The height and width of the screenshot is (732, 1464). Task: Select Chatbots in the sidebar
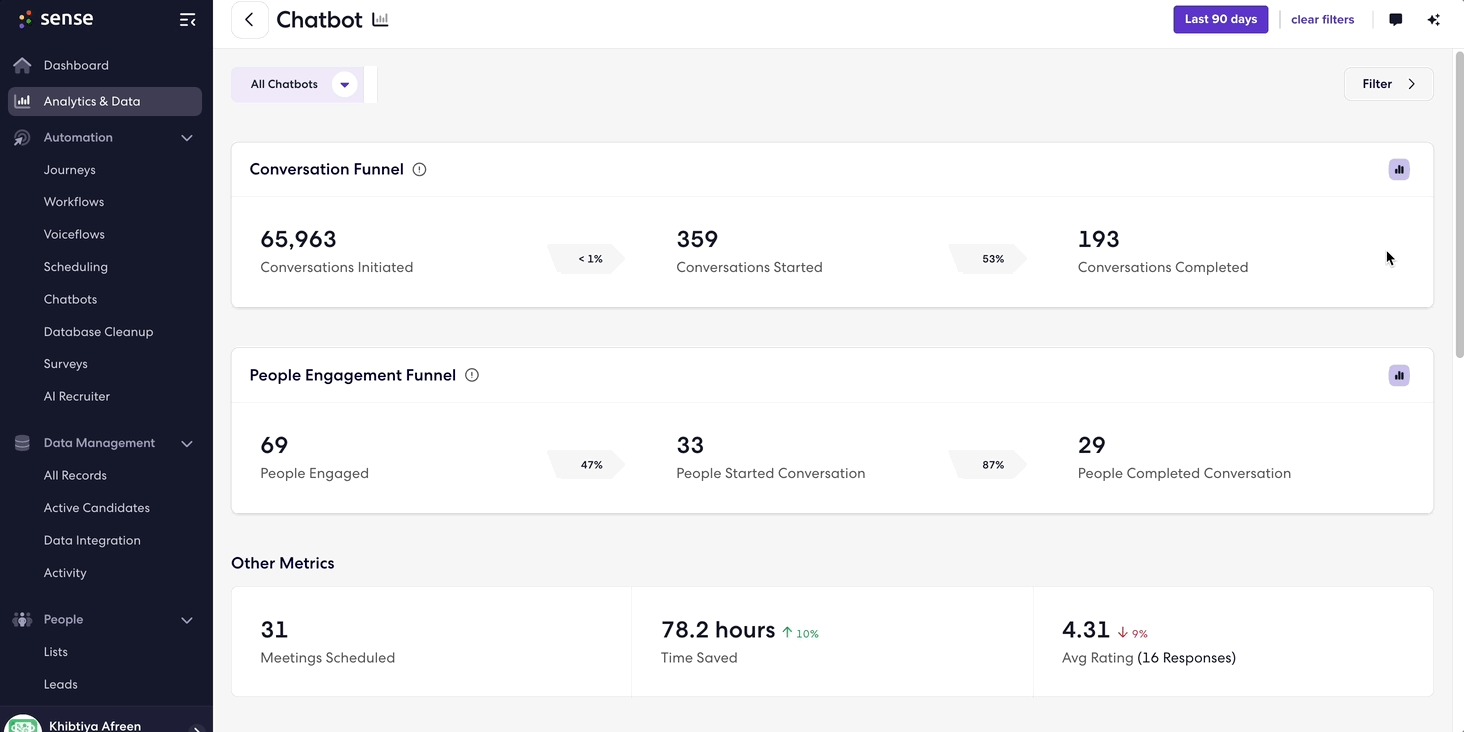tap(70, 298)
